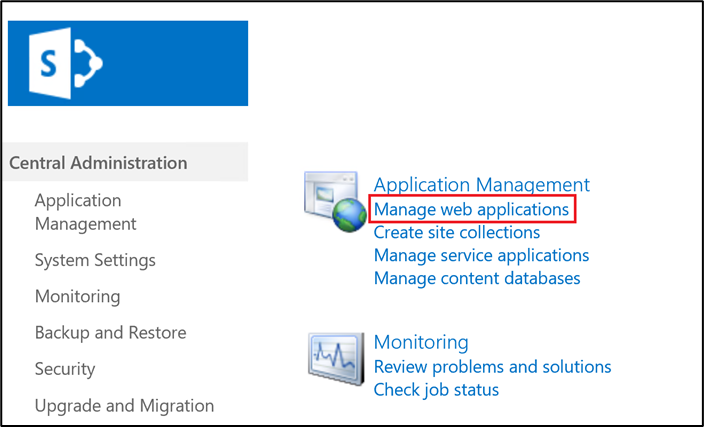Screen dimensions: 704x427
Task: Open Backup and Restore in the sidebar
Action: [x=110, y=333]
